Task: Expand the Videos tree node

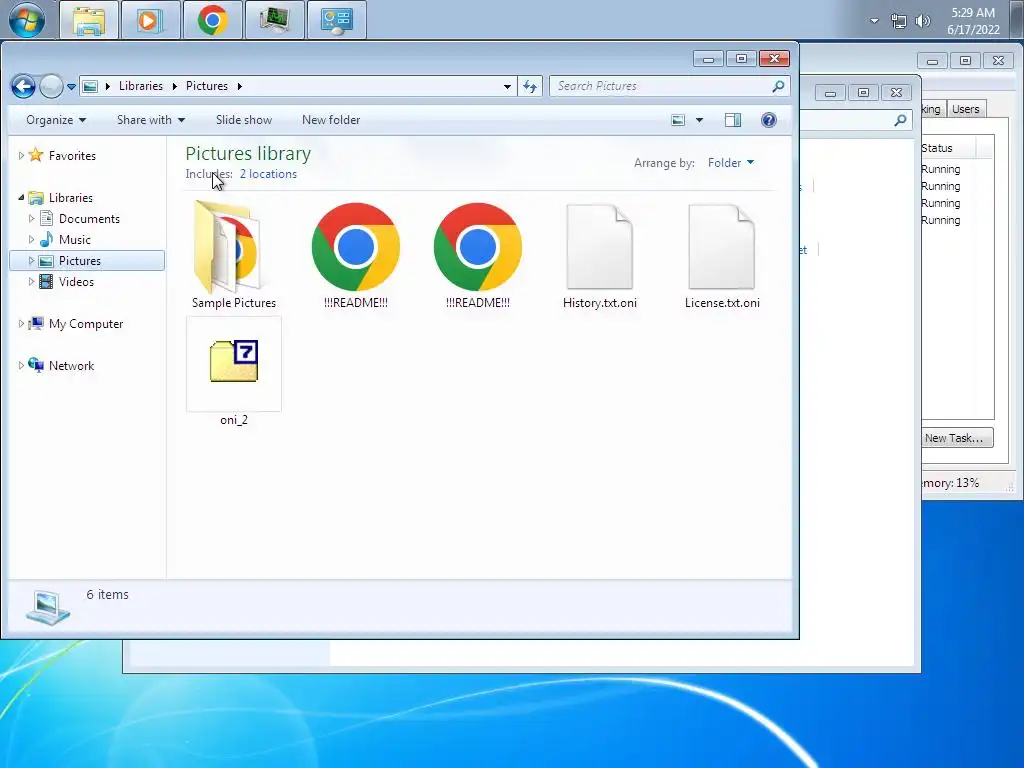Action: pyautogui.click(x=31, y=282)
